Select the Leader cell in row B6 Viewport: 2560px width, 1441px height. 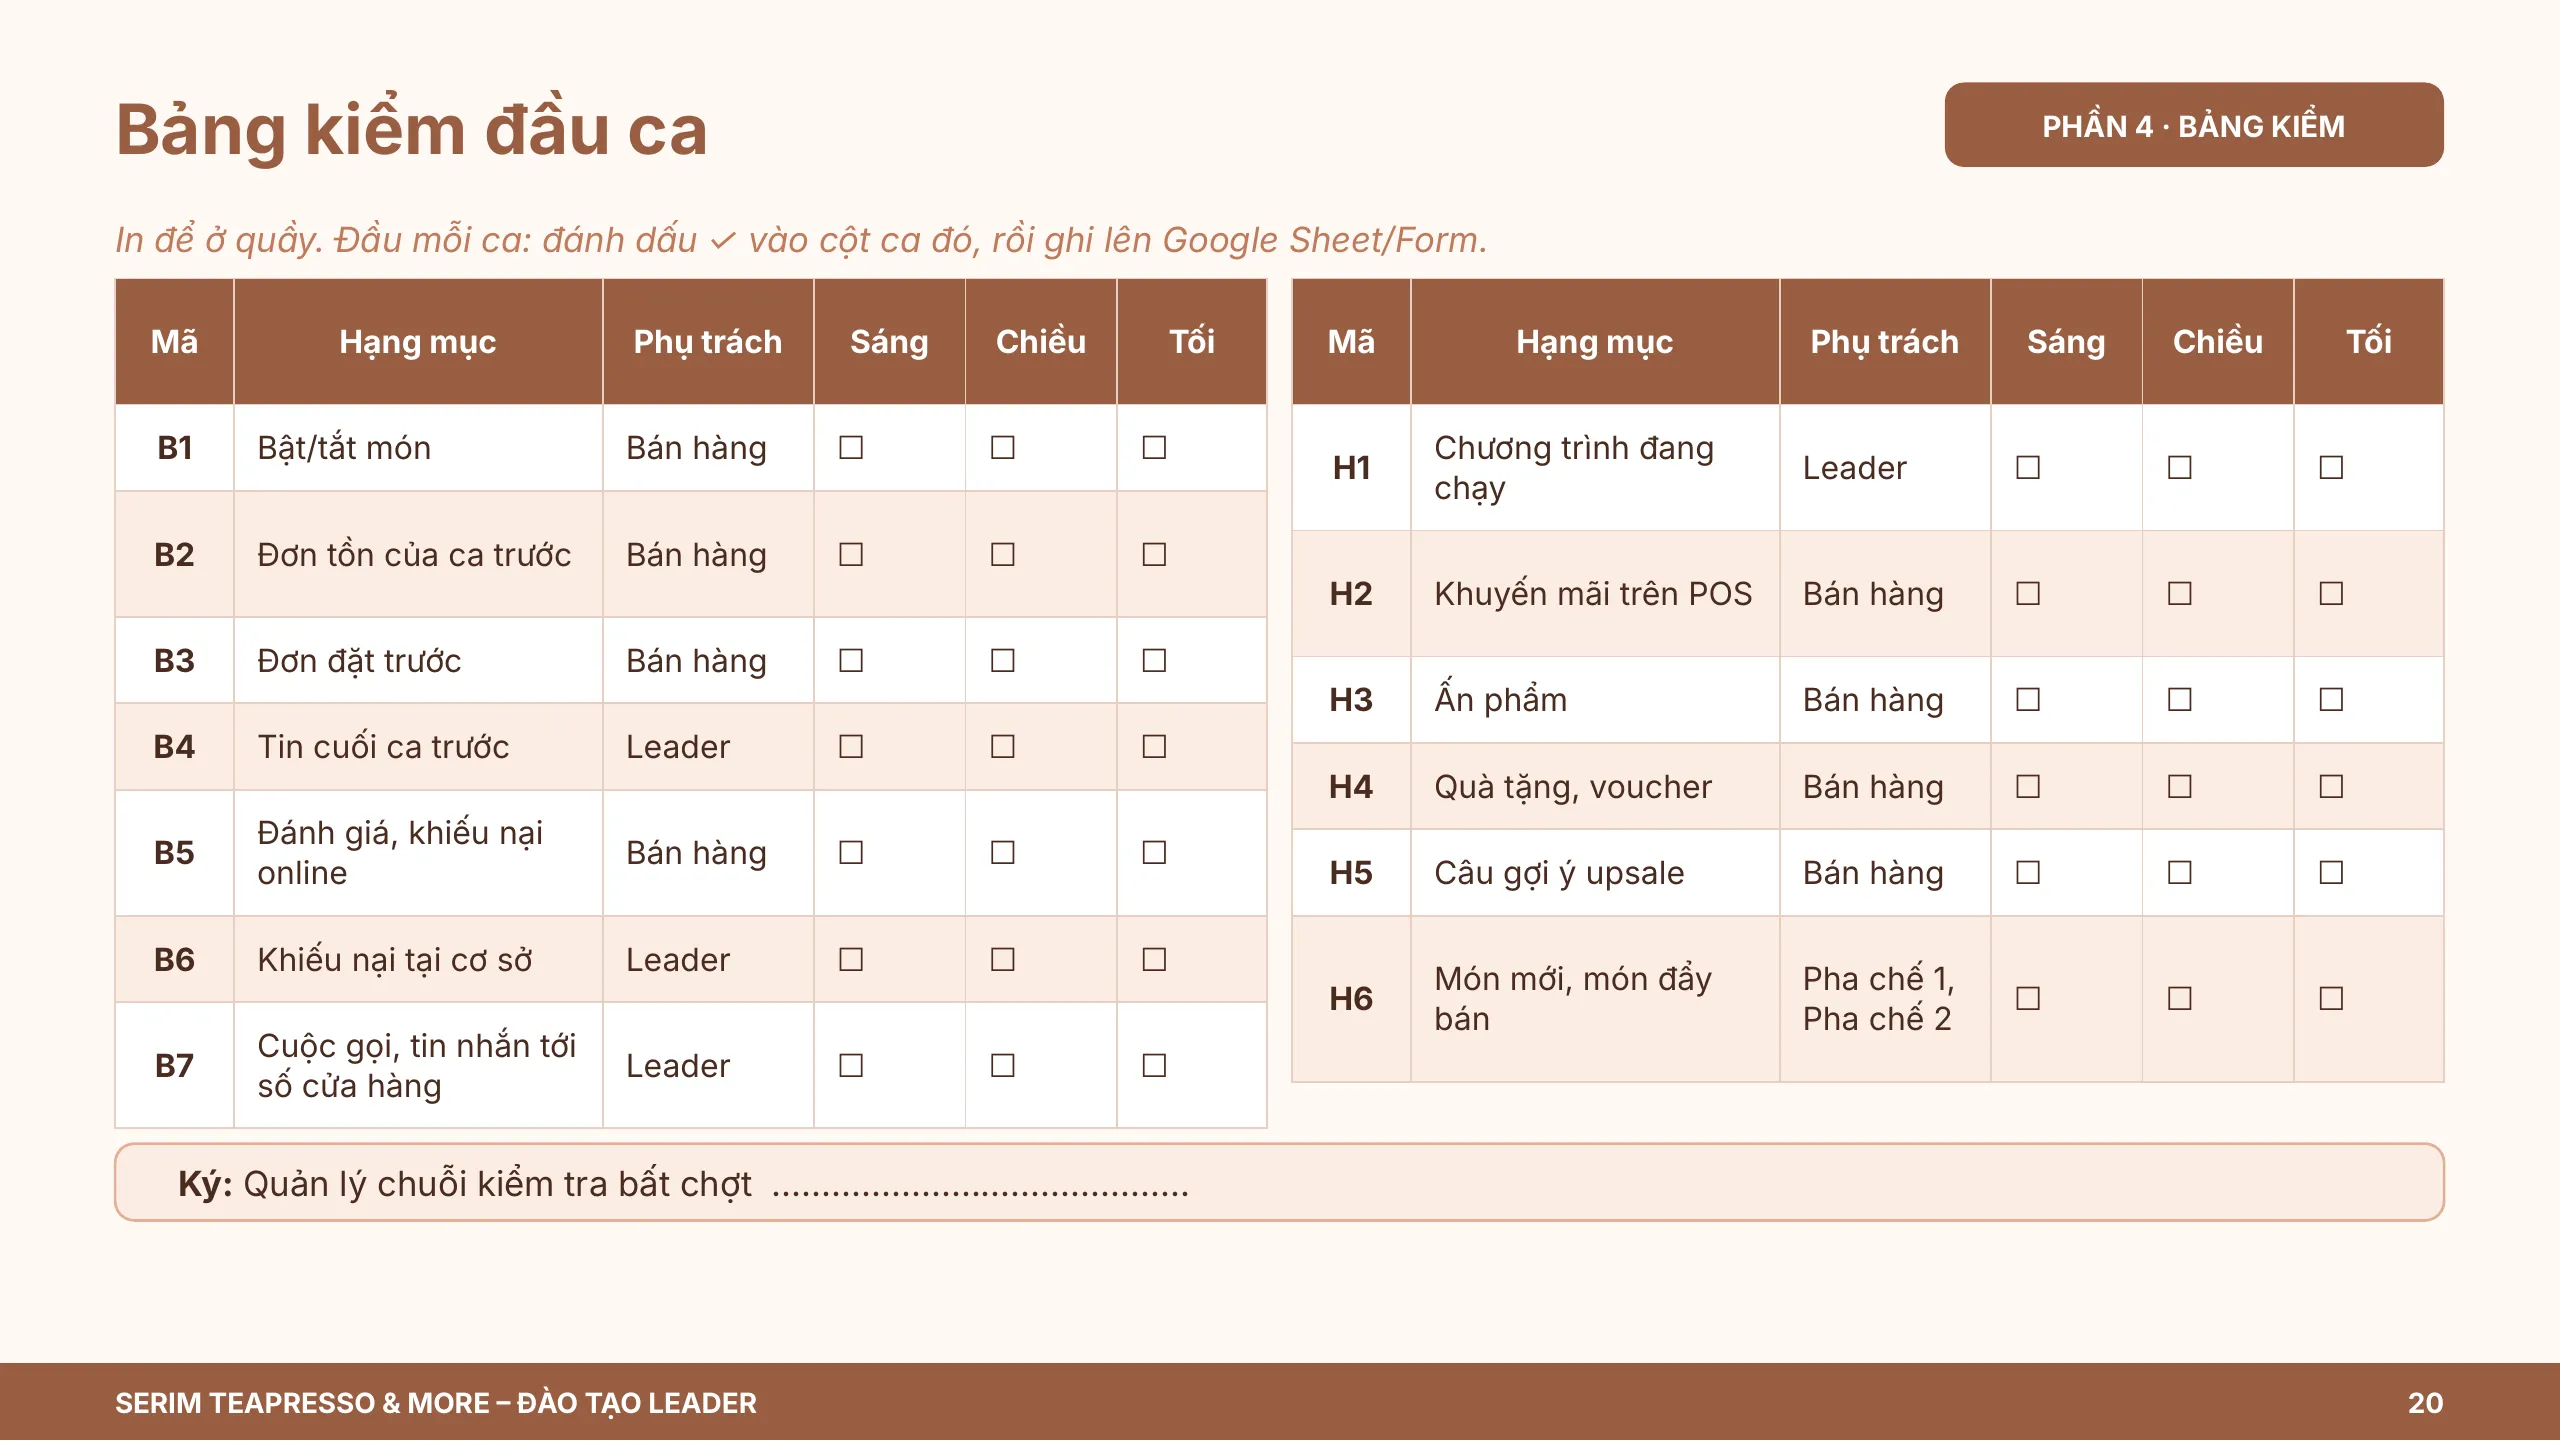click(x=708, y=959)
